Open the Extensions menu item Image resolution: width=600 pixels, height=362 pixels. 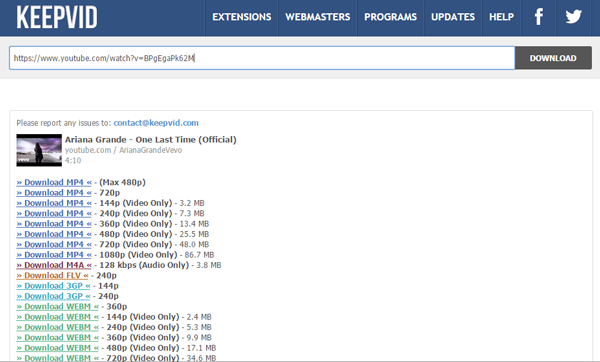(242, 17)
